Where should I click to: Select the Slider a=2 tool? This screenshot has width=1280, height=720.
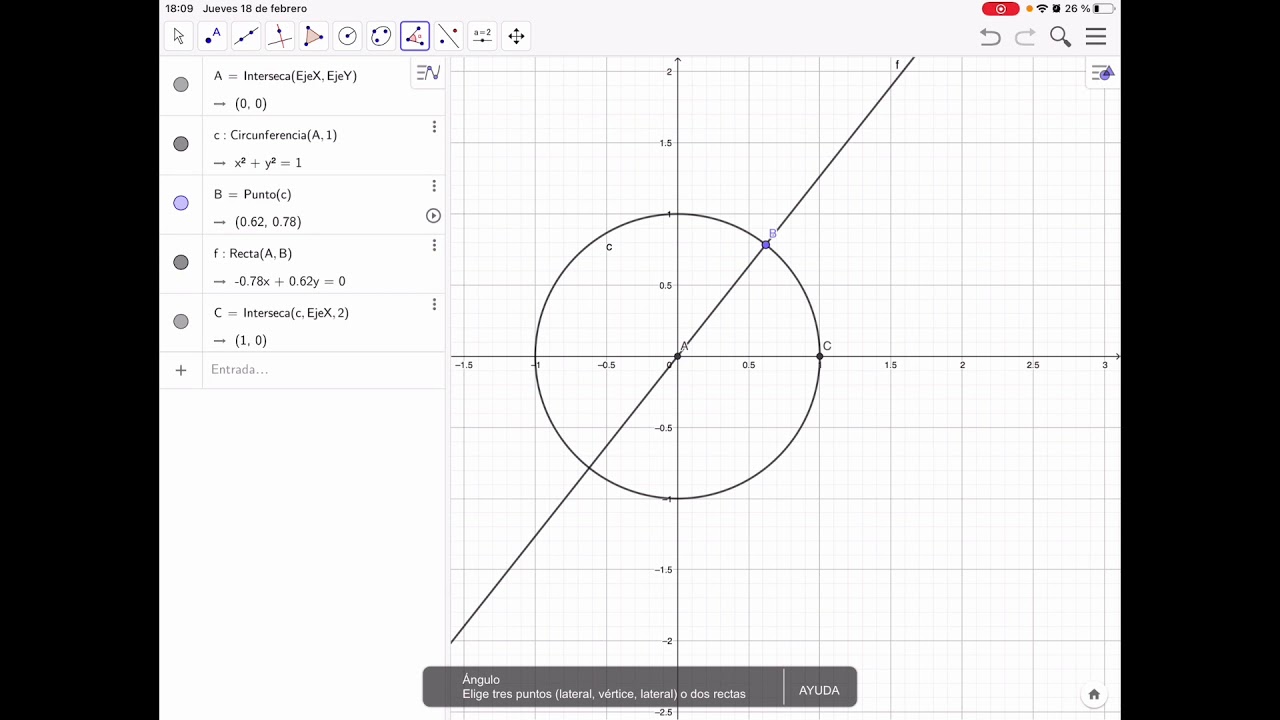click(x=482, y=37)
